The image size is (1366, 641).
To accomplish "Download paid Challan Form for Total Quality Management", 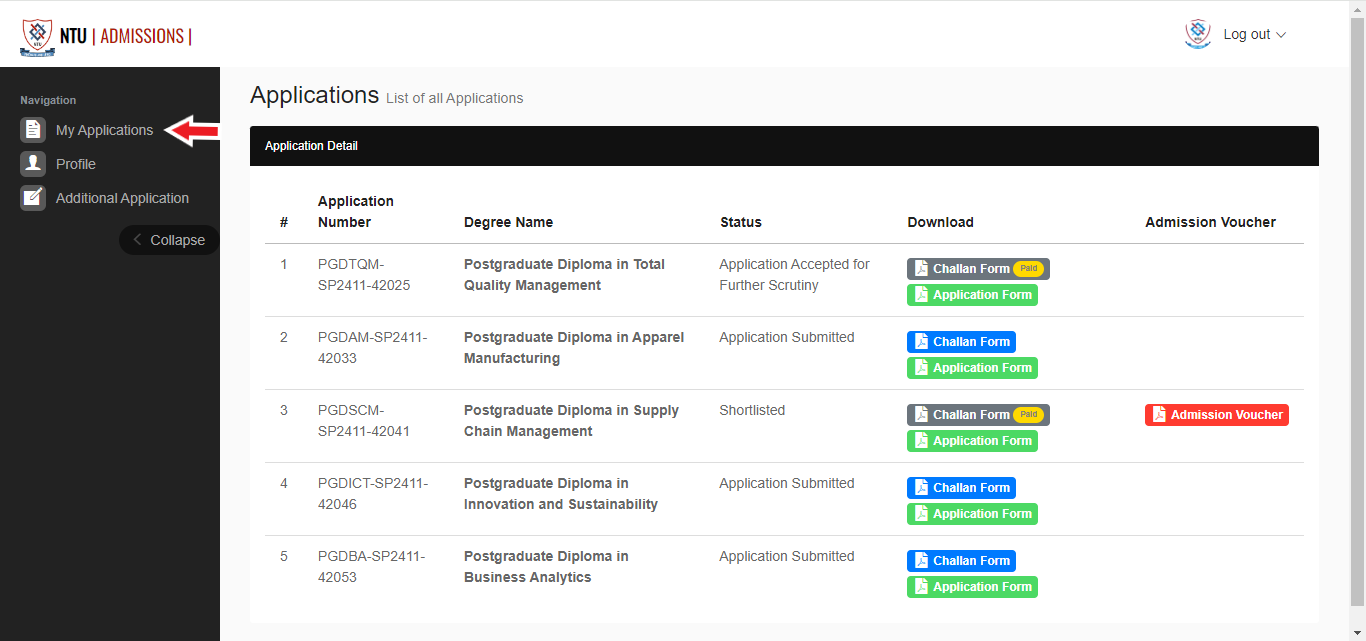I will click(970, 269).
